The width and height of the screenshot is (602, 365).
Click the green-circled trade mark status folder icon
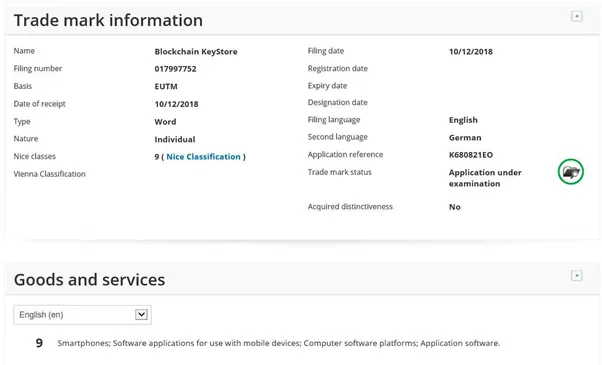pos(571,172)
